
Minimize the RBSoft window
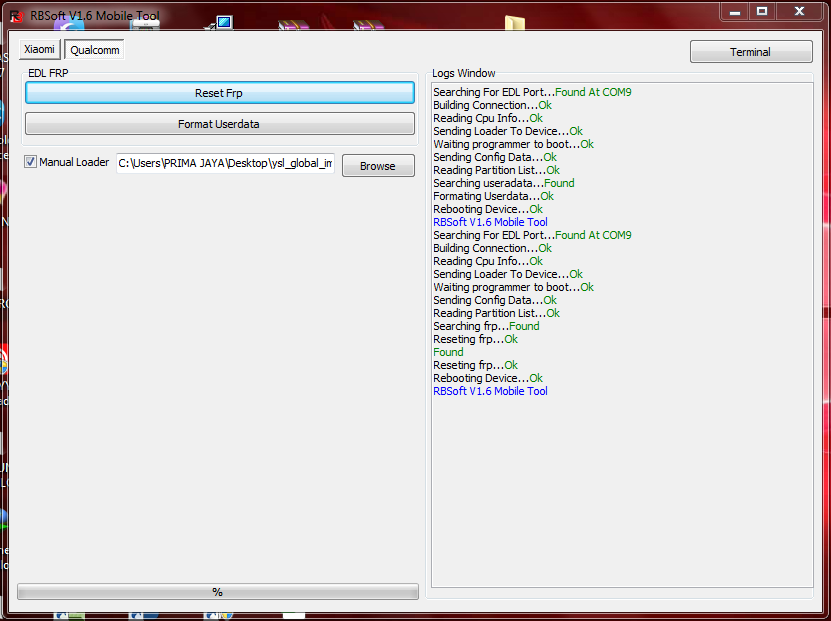735,11
